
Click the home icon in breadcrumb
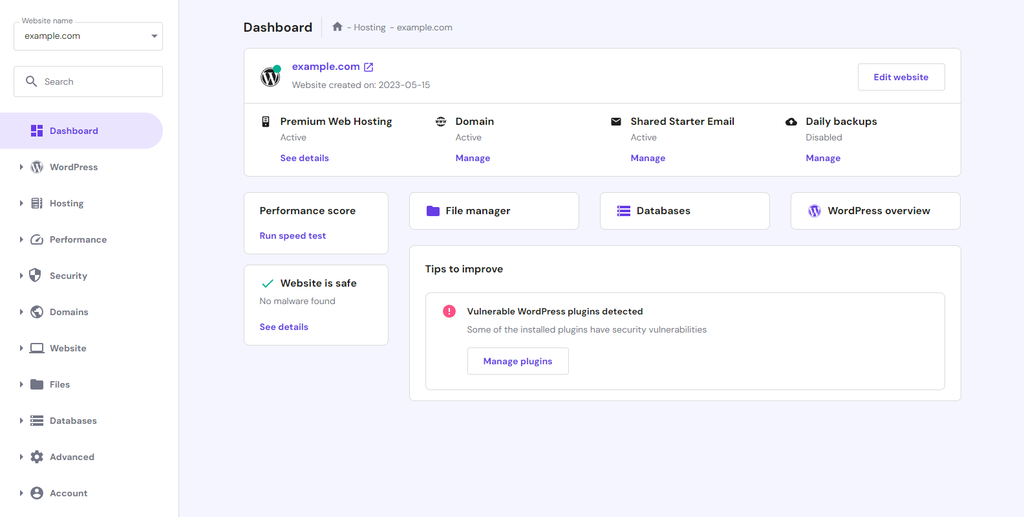(338, 27)
